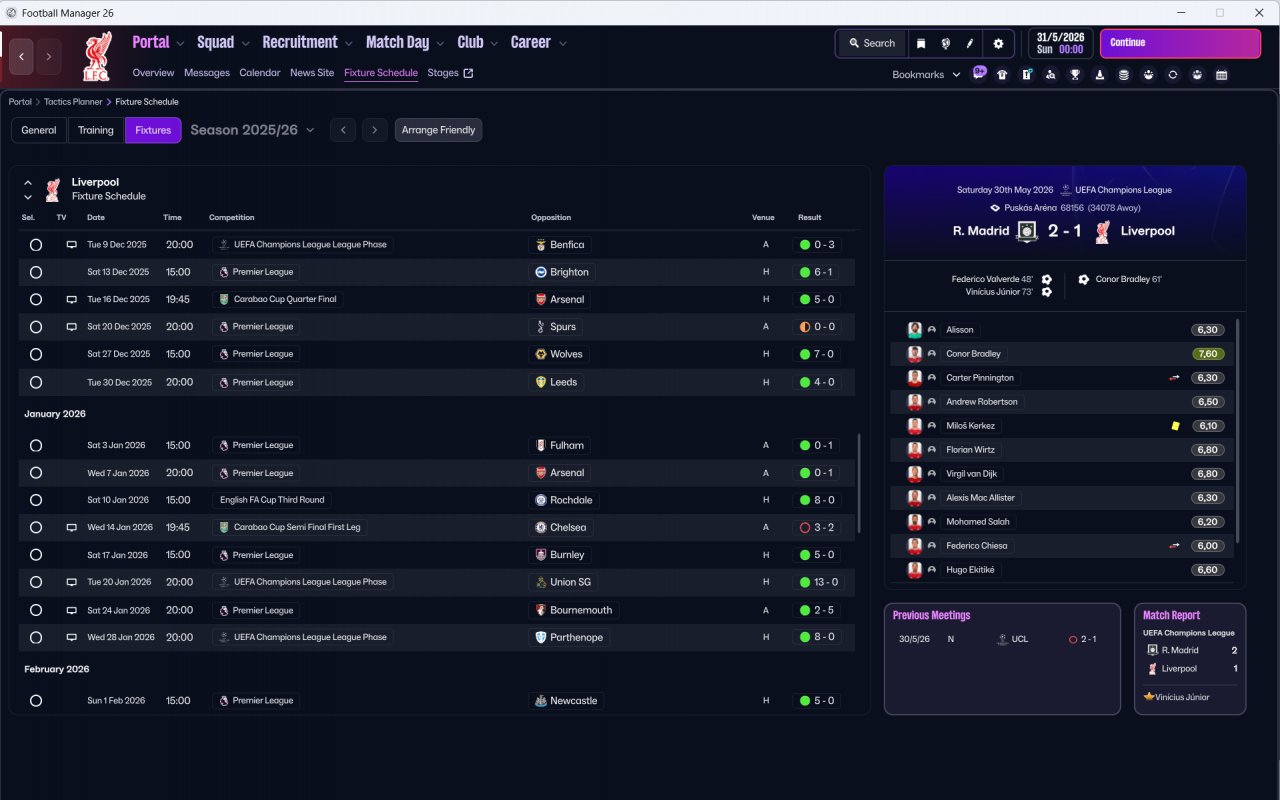This screenshot has width=1280, height=800.
Task: Select the Bournemouth fixture radio button
Action: [36, 610]
